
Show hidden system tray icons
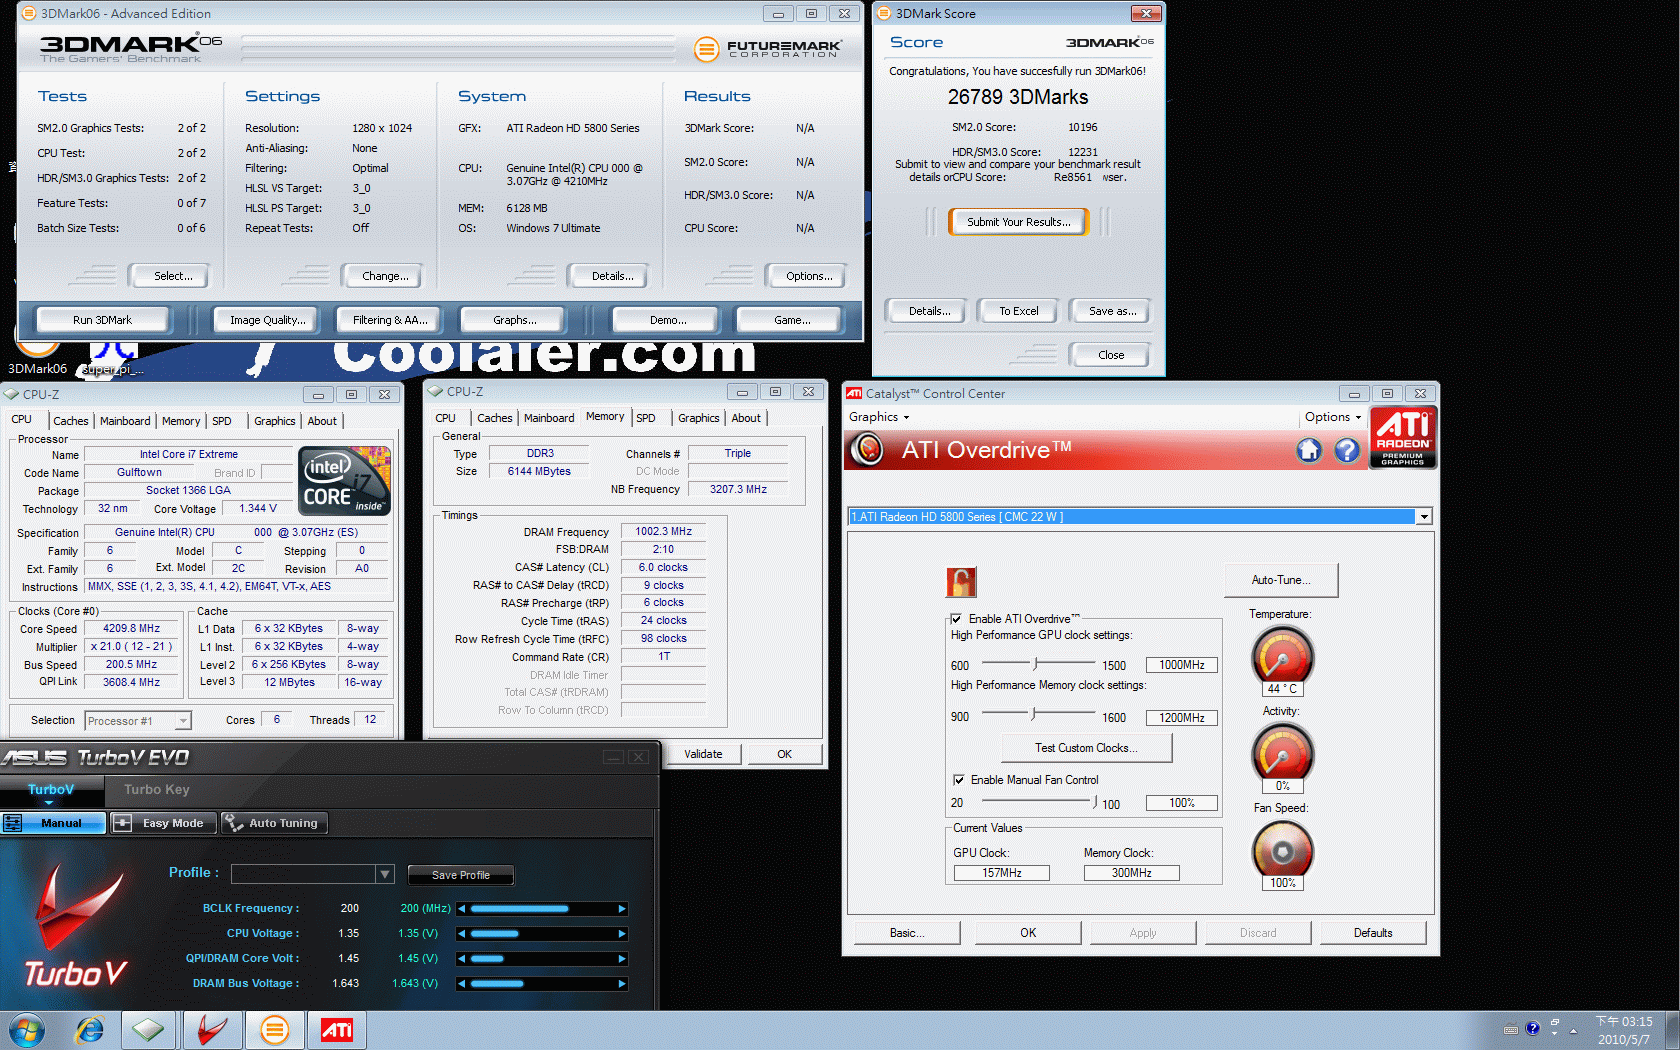(x=1573, y=1031)
